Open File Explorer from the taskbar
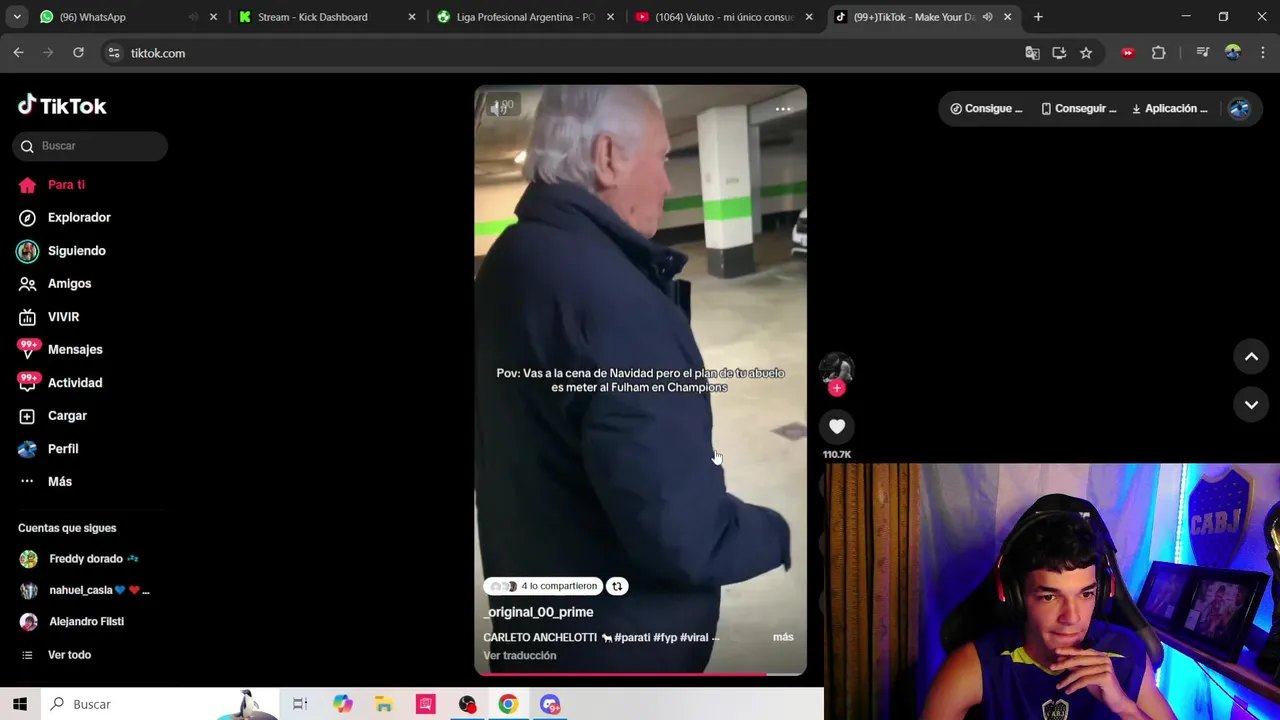 [384, 704]
